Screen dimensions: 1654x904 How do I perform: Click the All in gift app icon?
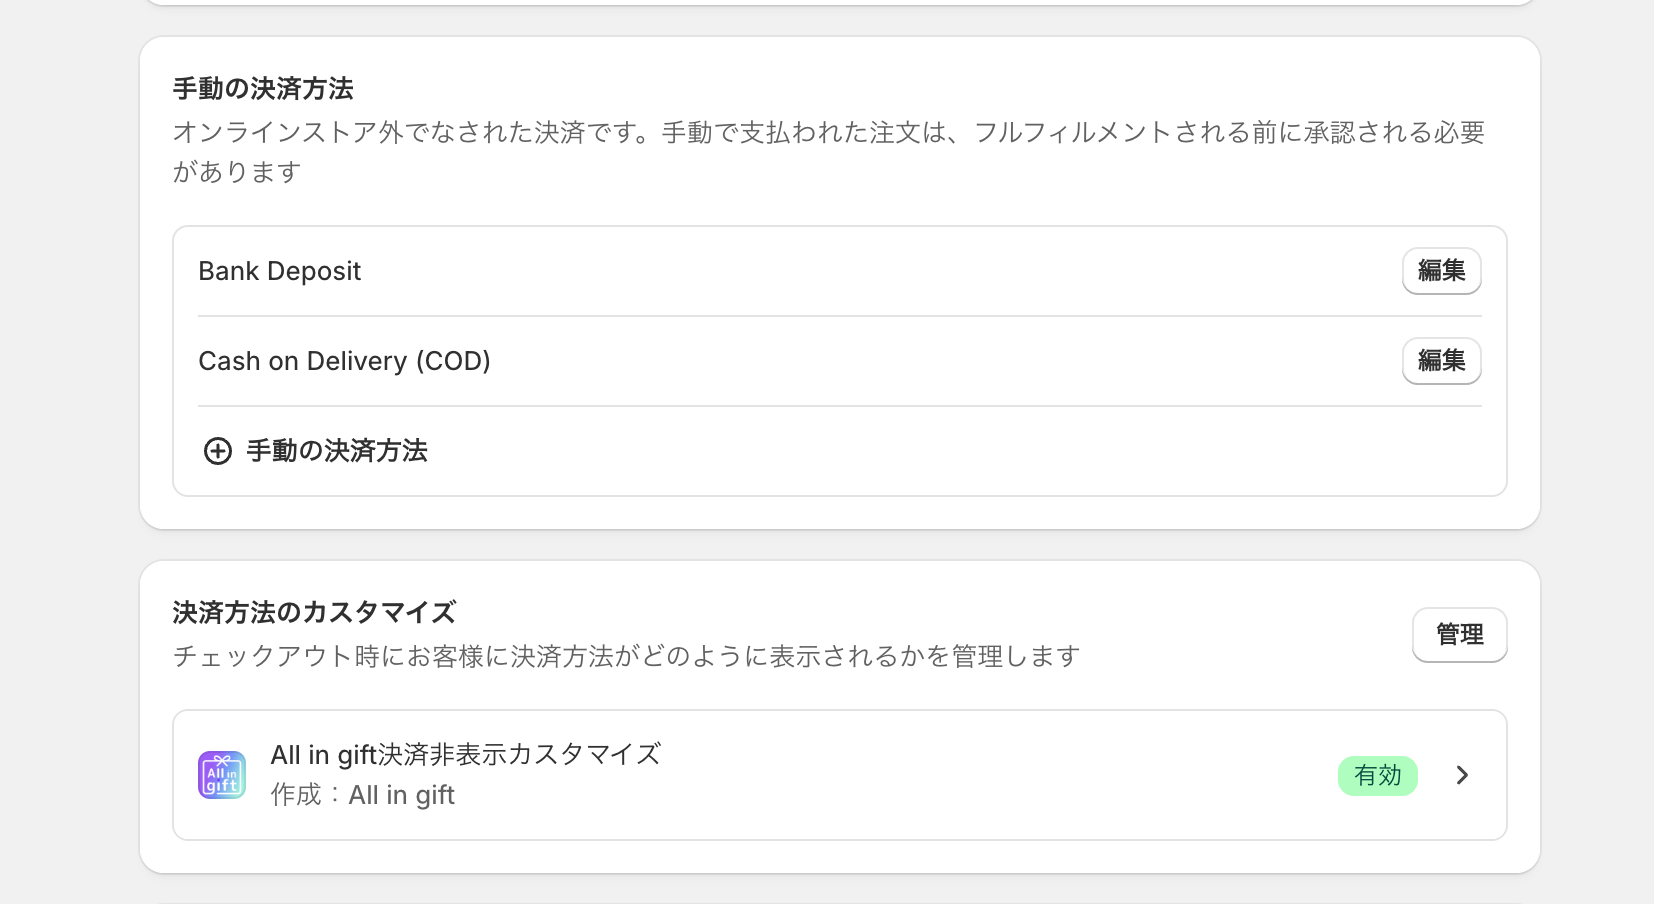point(222,775)
